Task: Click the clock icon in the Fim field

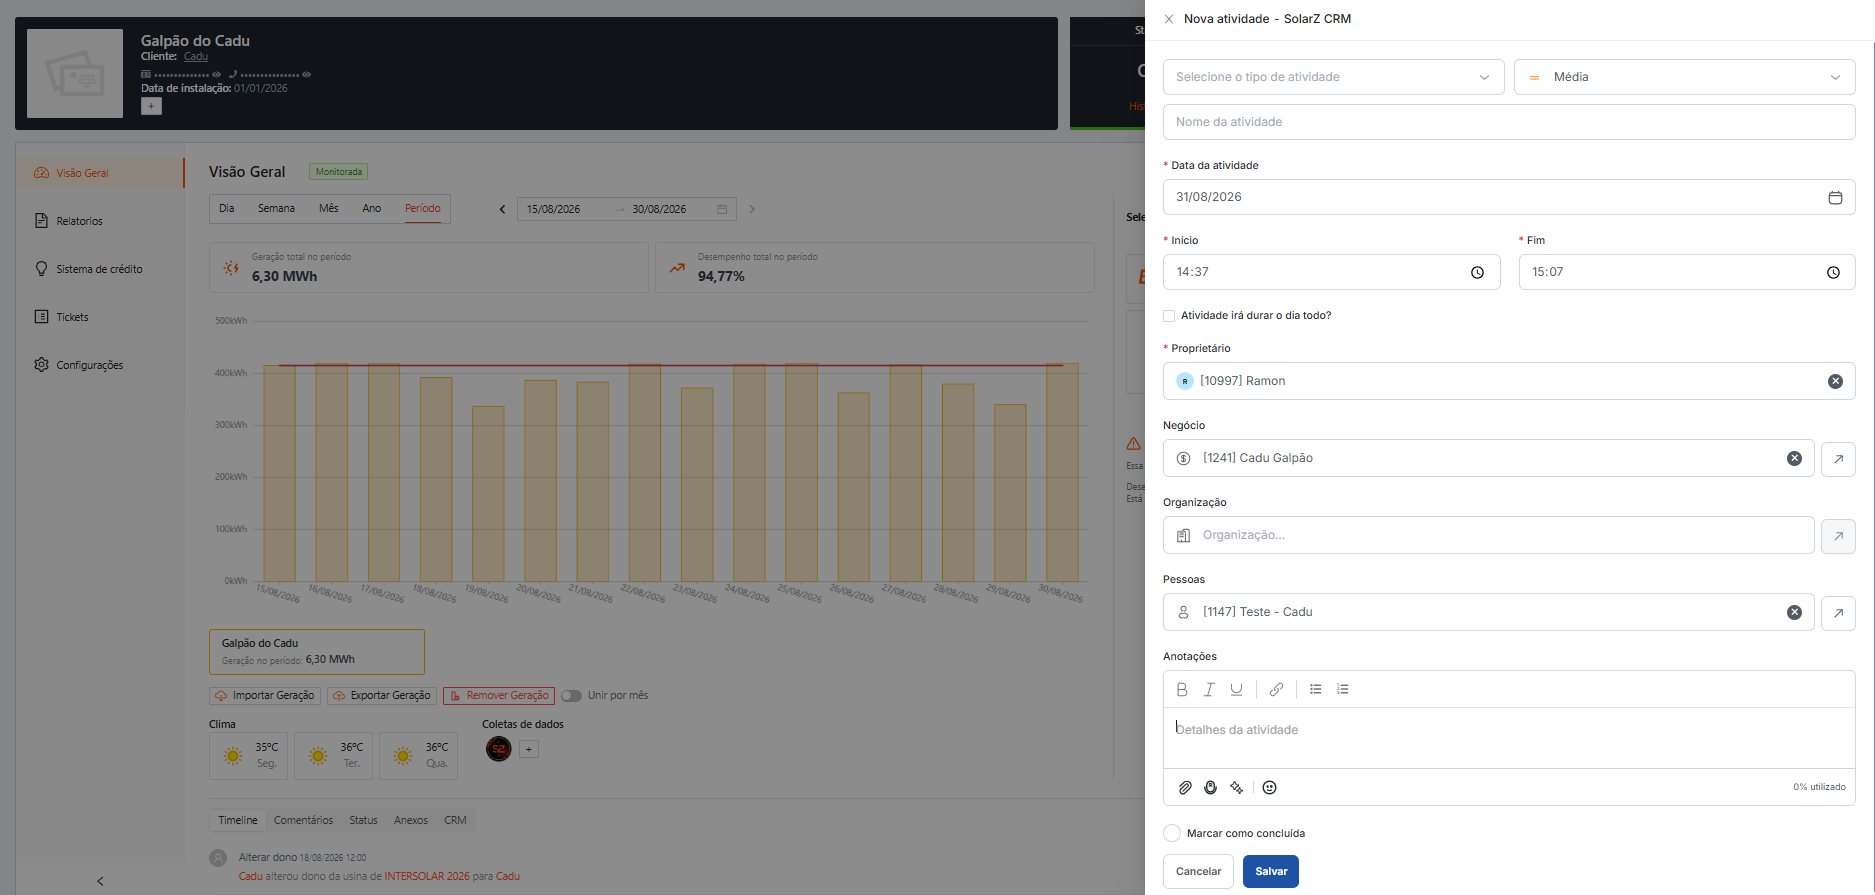Action: point(1833,272)
